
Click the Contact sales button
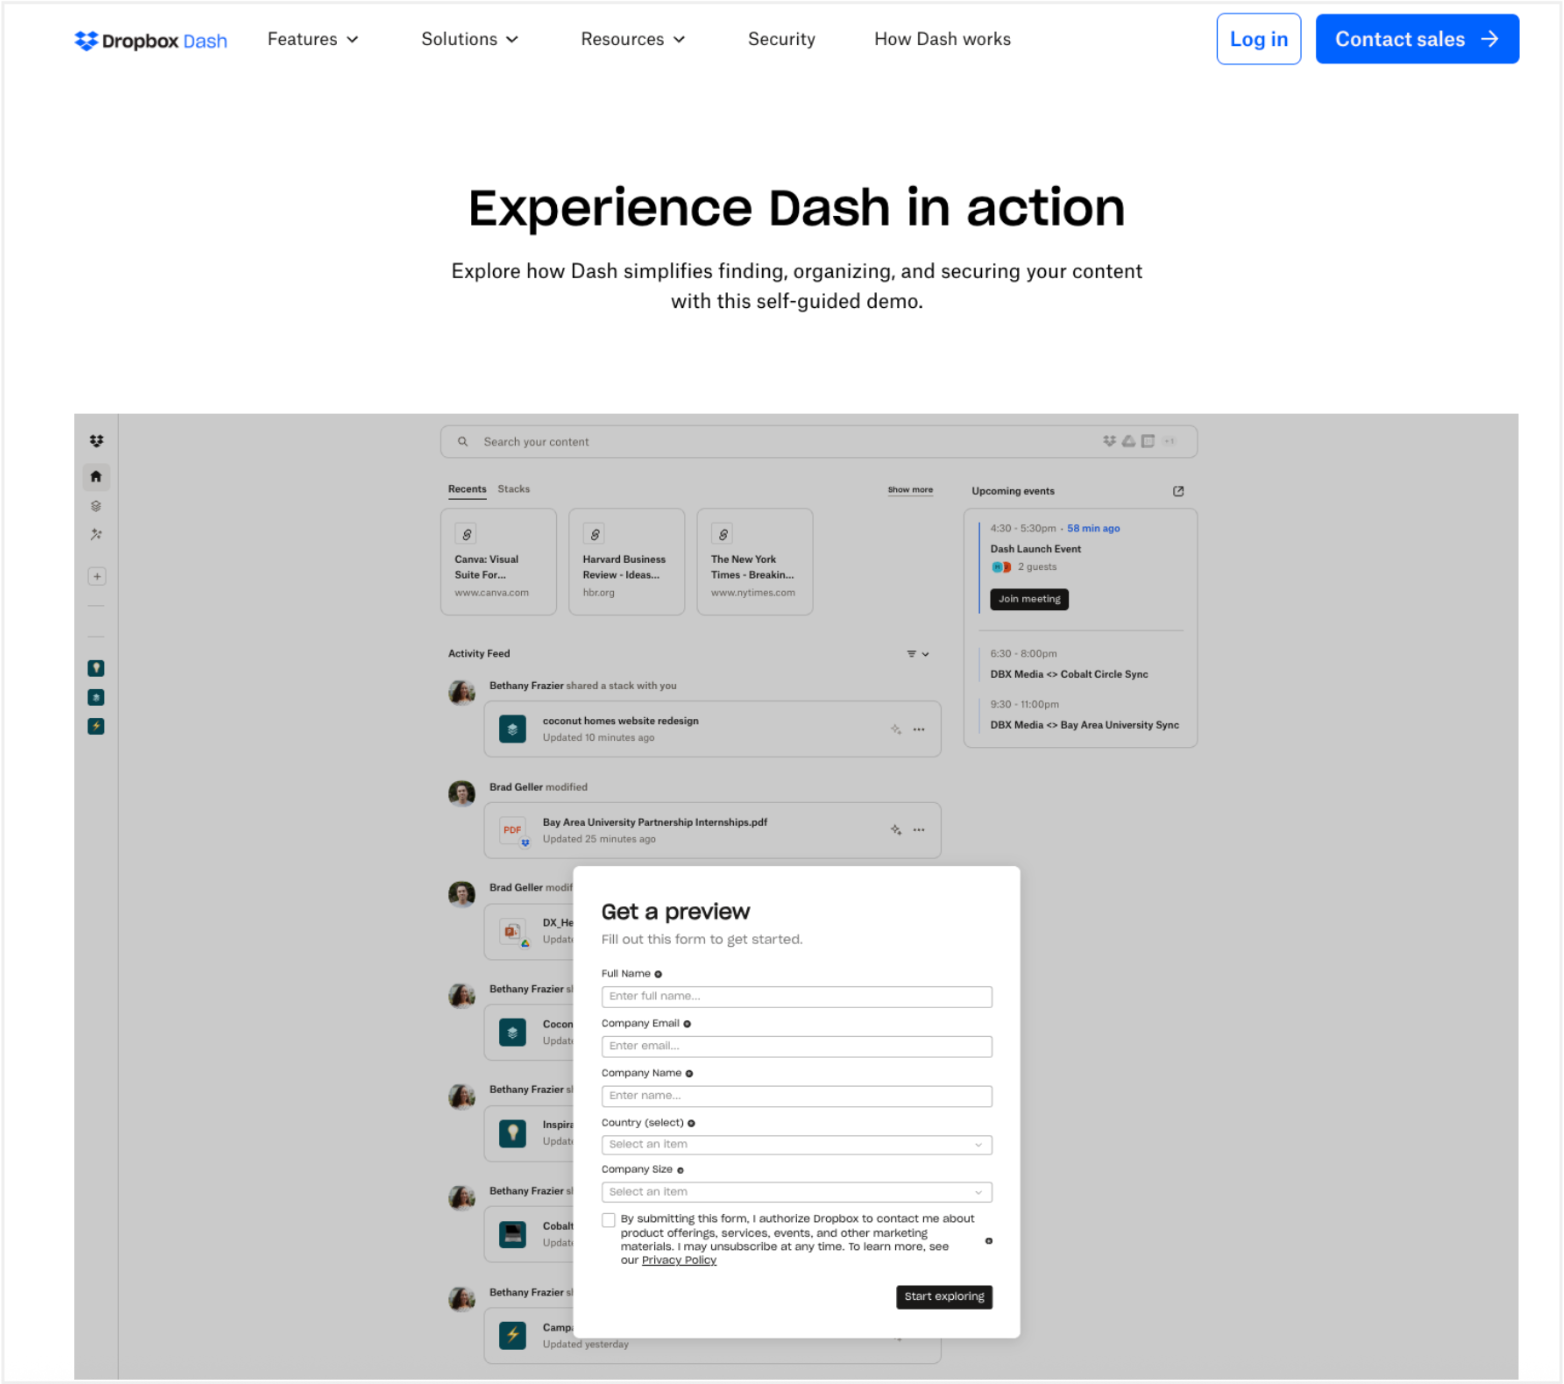tap(1417, 39)
